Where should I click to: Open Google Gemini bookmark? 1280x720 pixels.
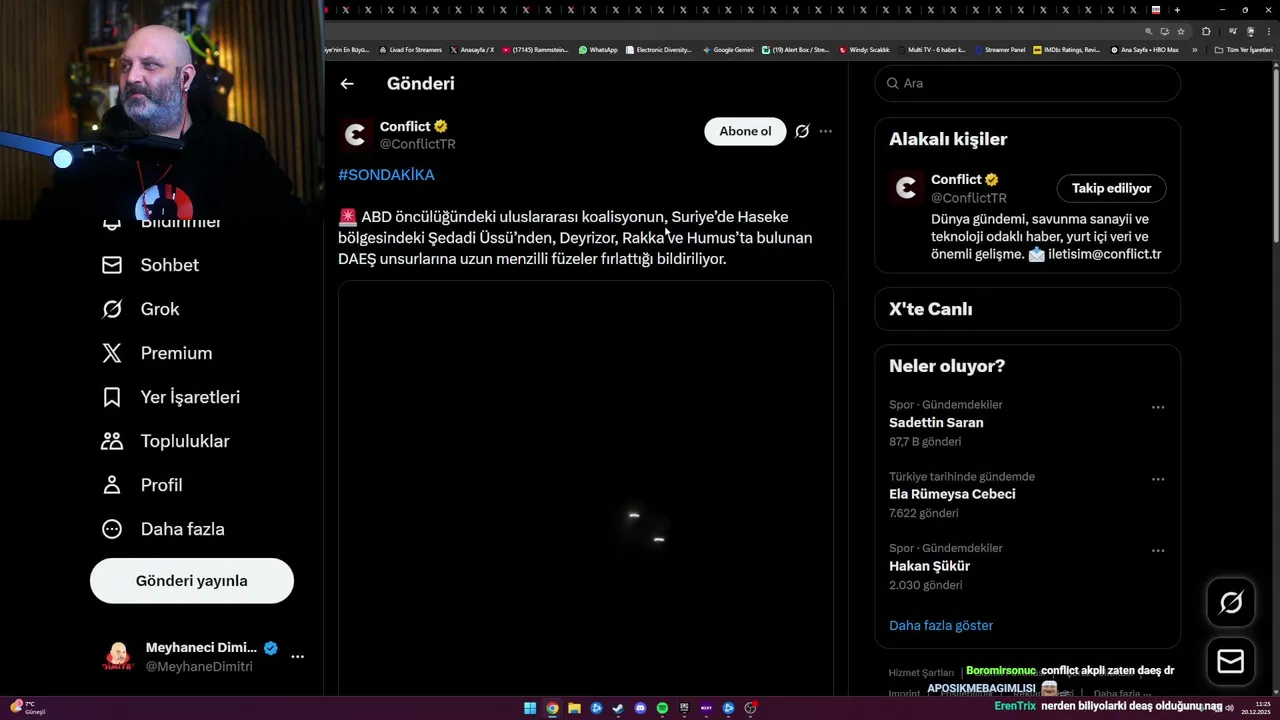pyautogui.click(x=728, y=49)
